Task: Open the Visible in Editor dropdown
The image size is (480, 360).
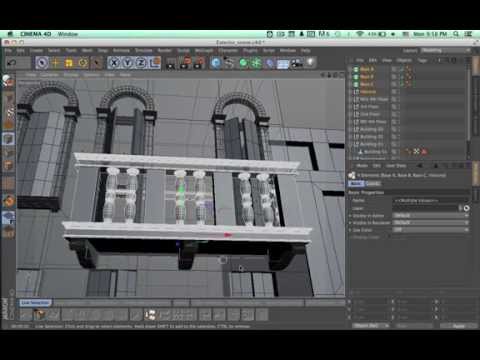Action: 431,216
